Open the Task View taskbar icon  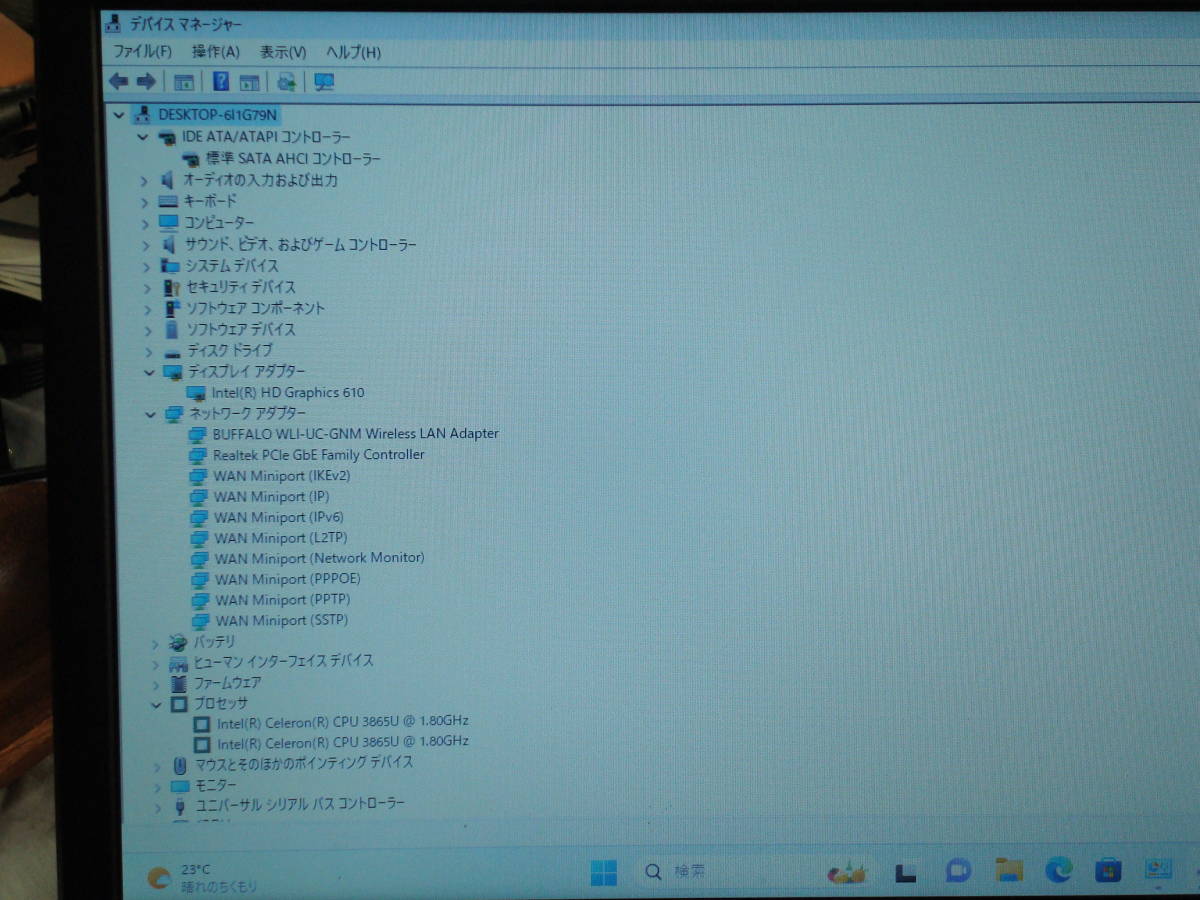(x=906, y=873)
